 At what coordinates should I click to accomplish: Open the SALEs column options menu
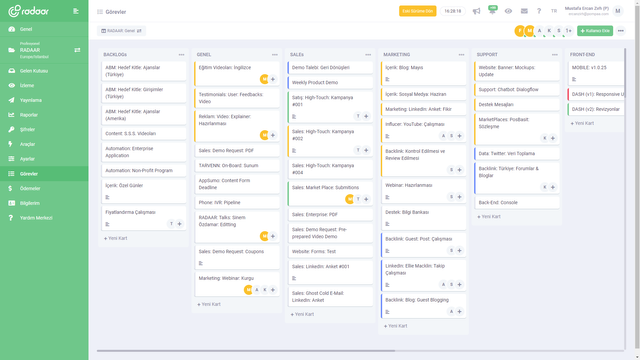point(368,54)
